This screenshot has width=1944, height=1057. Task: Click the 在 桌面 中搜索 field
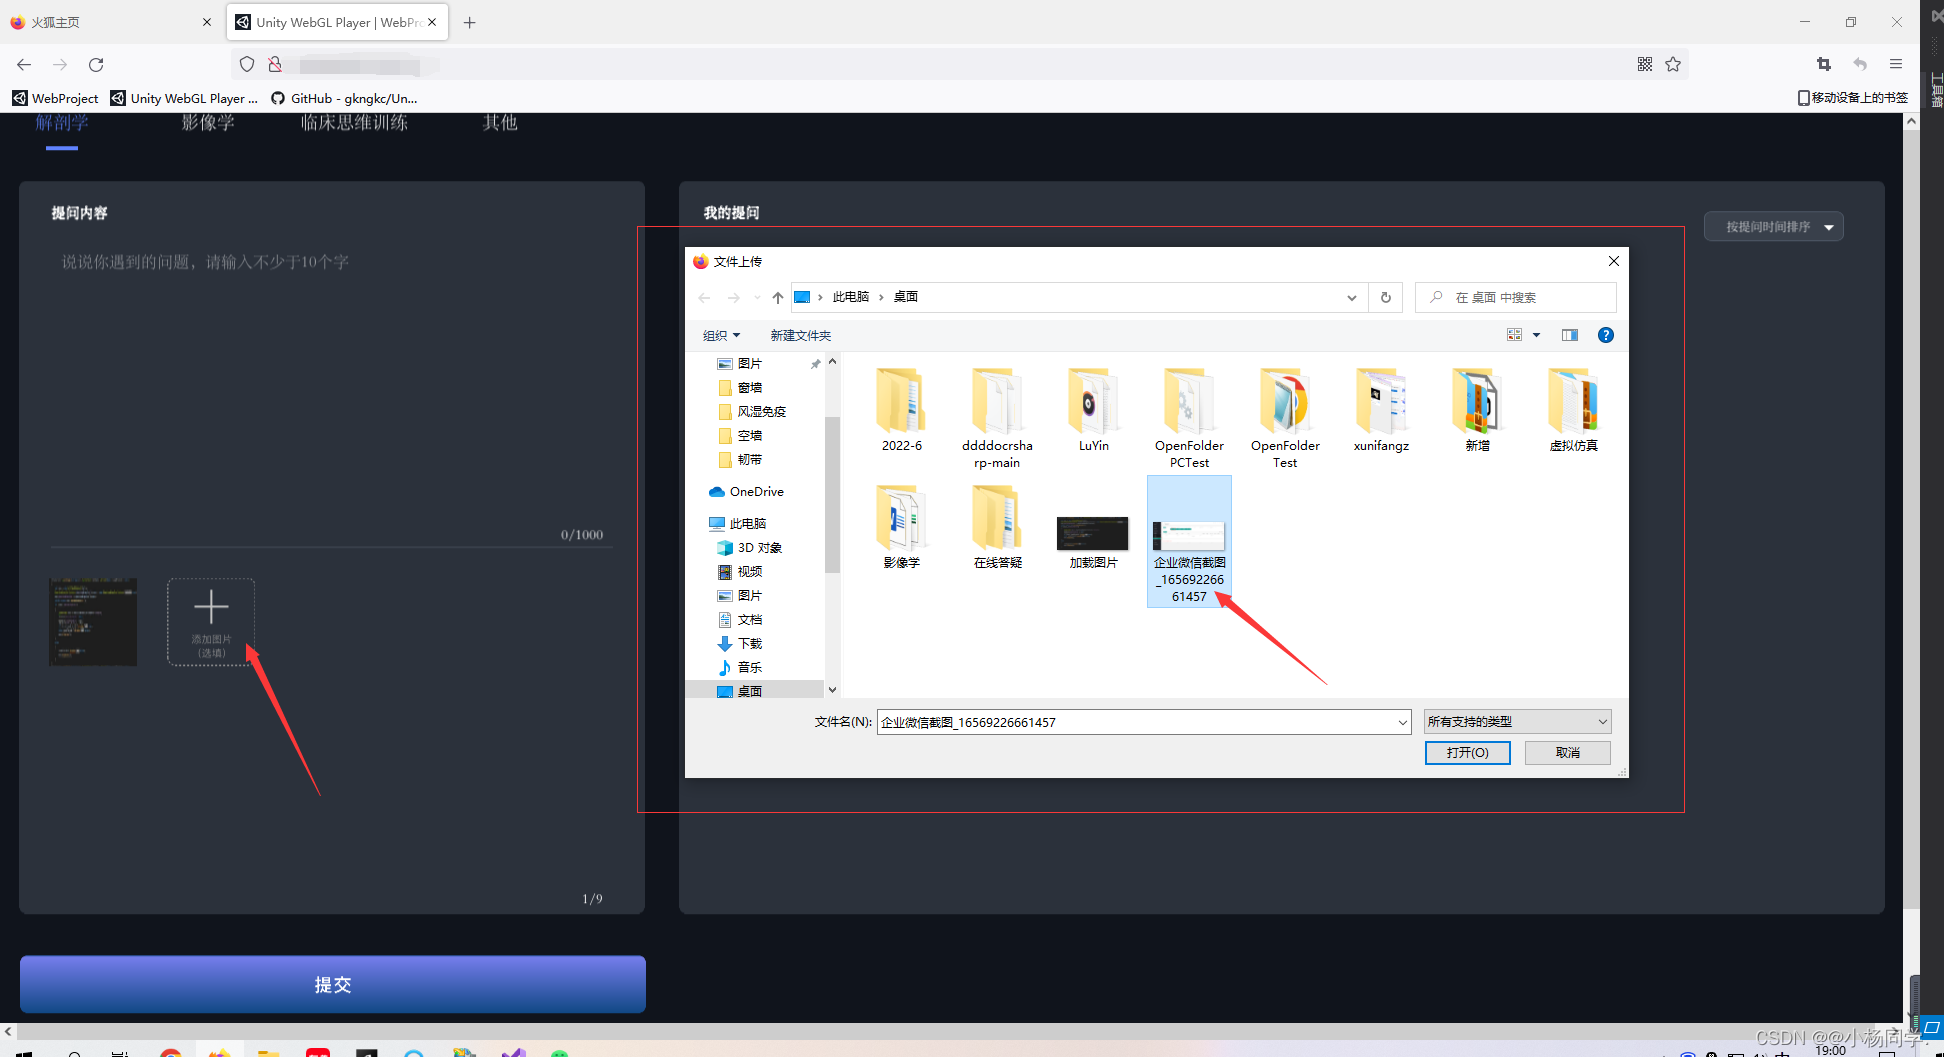1515,297
